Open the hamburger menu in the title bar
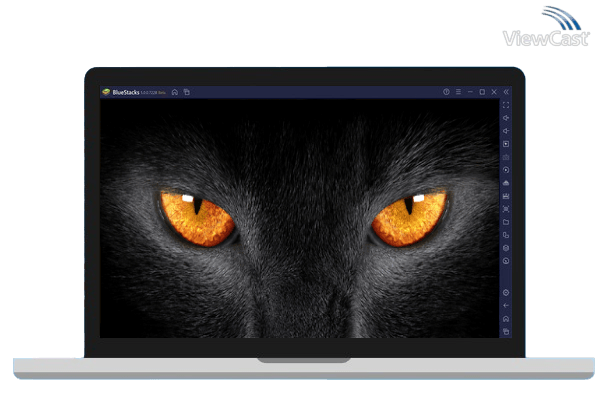602x414 pixels. coord(458,92)
